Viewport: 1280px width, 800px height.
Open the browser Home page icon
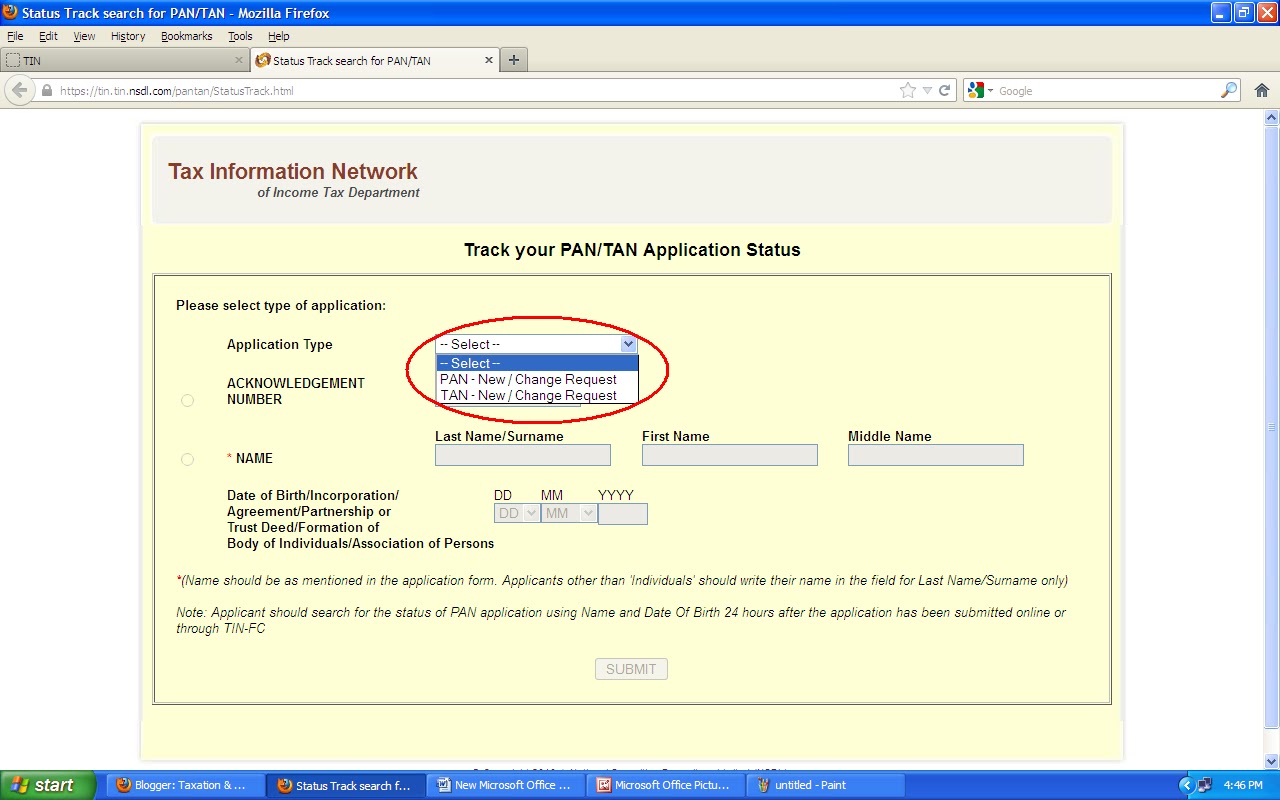pos(1261,89)
